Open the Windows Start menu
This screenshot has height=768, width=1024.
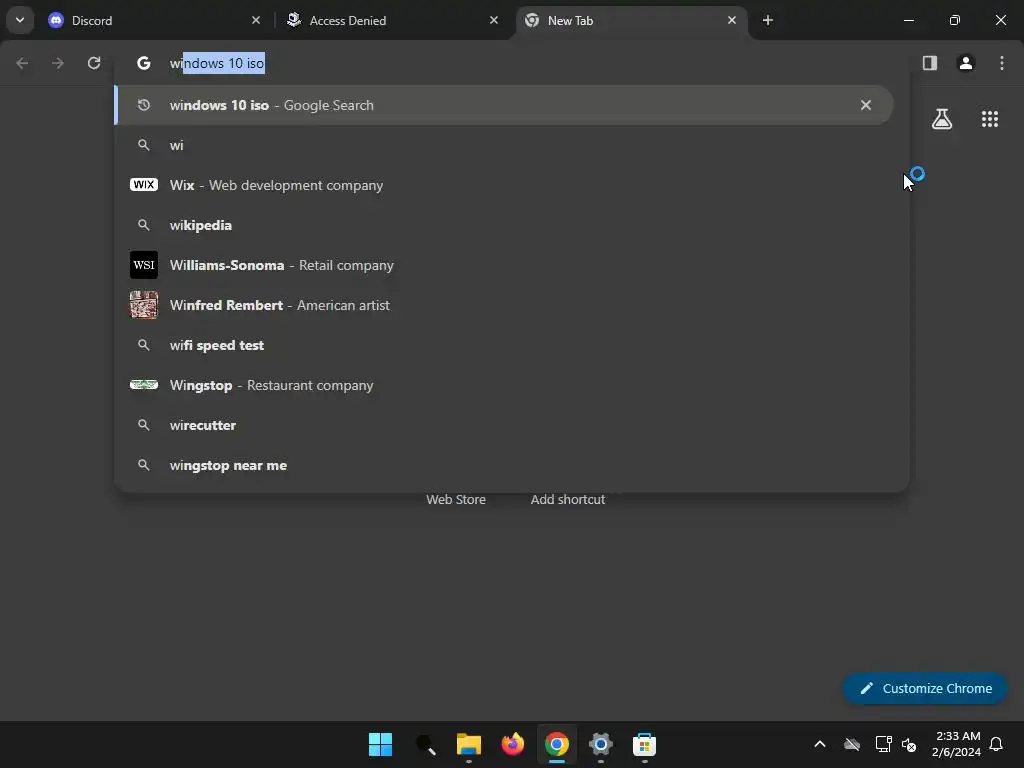(381, 744)
